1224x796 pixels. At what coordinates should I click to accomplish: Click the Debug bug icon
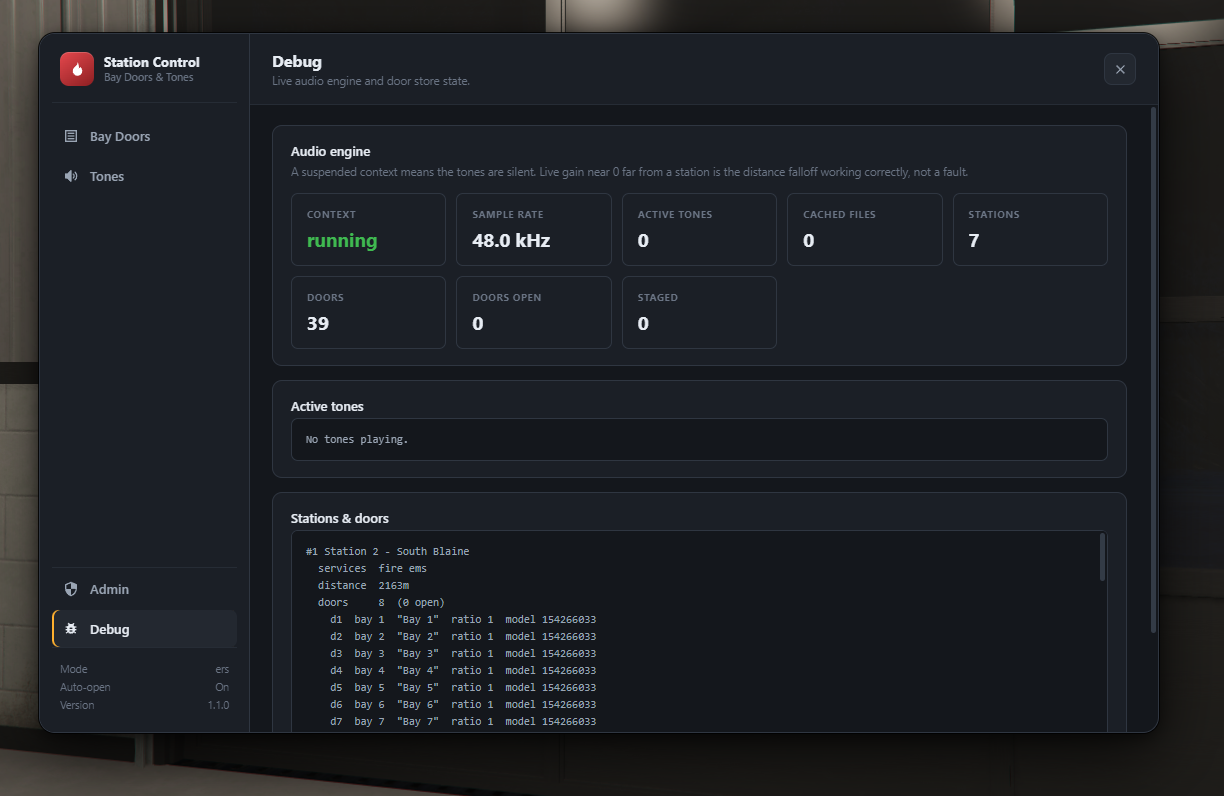click(x=71, y=629)
